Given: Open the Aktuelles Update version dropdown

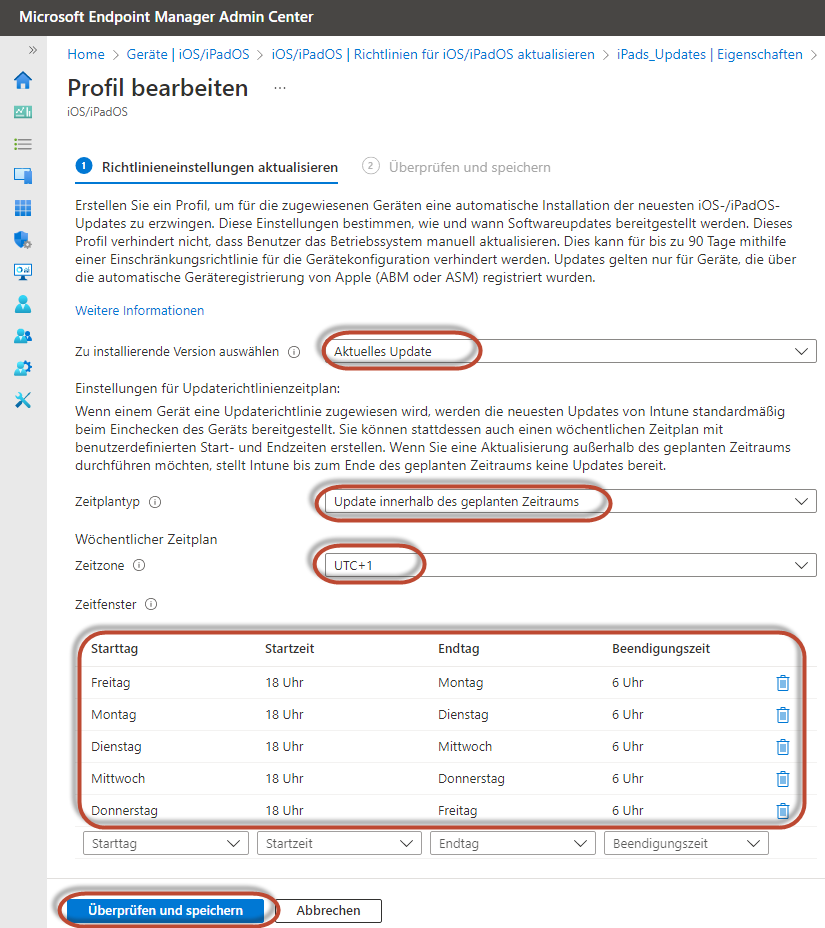Looking at the screenshot, I should click(x=568, y=351).
